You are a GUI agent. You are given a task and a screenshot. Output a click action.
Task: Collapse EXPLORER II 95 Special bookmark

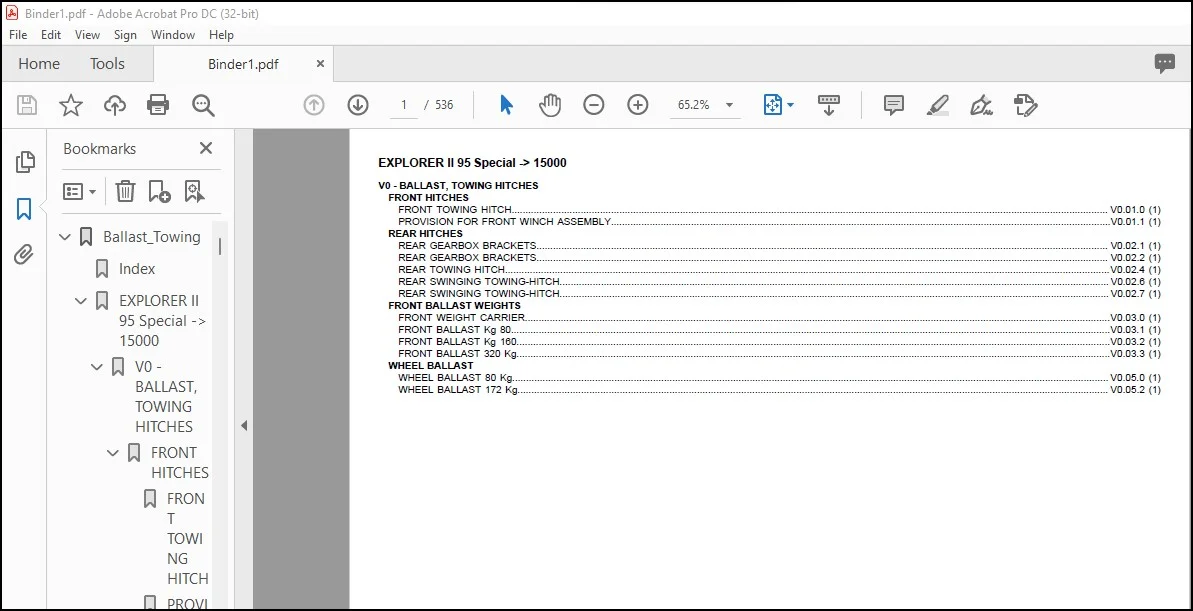(x=81, y=301)
